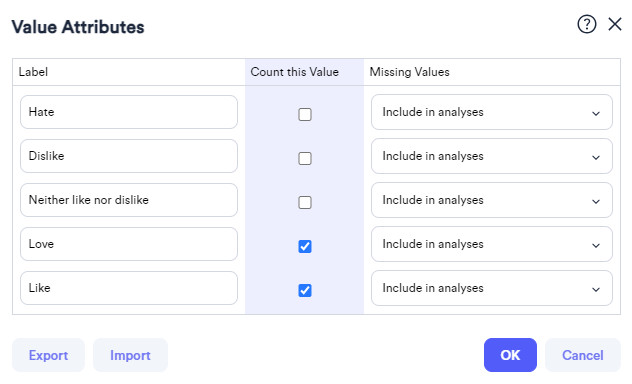Open Missing Values dropdown for Hate
The height and width of the screenshot is (384, 632).
point(492,112)
